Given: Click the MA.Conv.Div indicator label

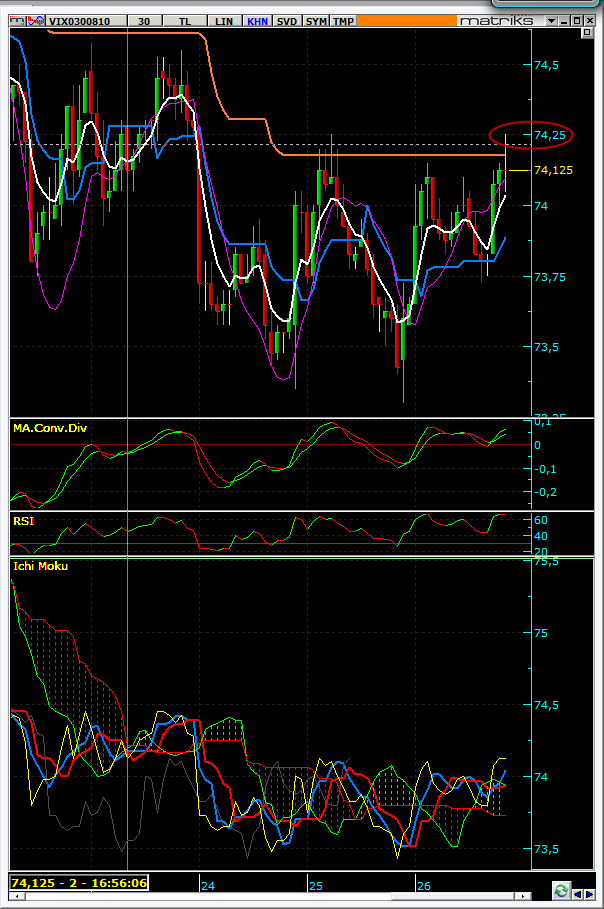Looking at the screenshot, I should click(x=48, y=427).
